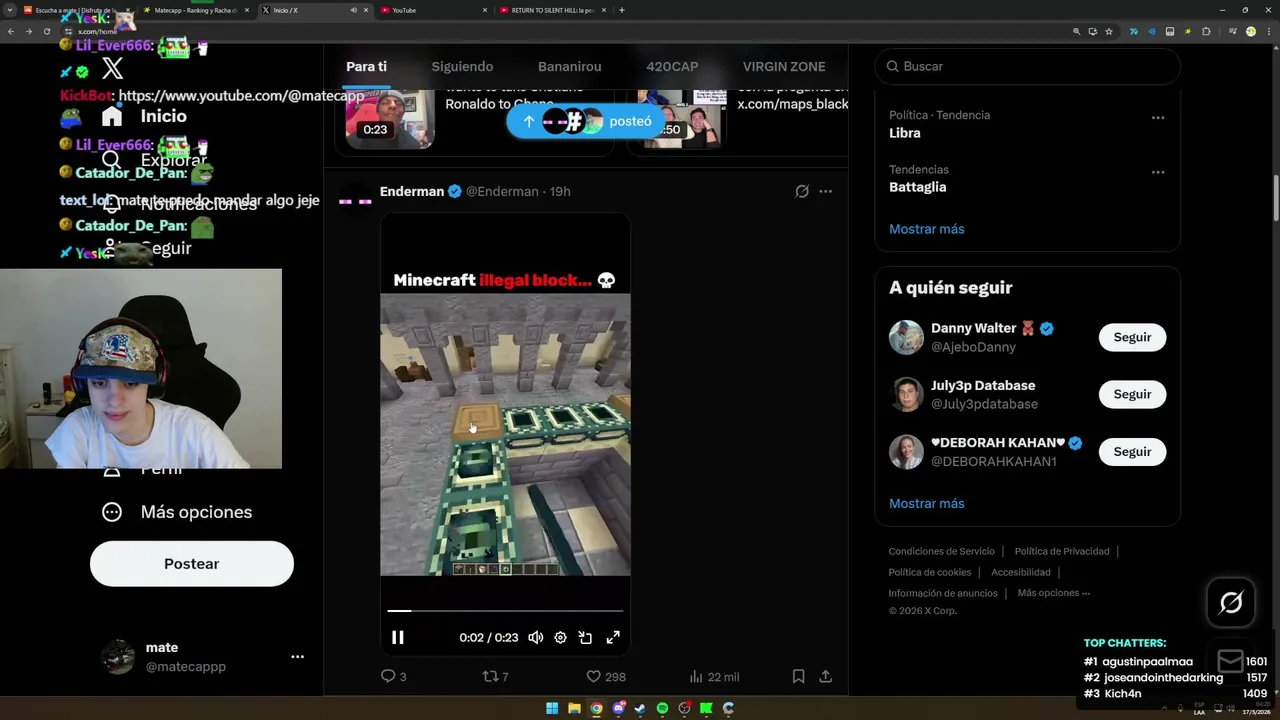Open the Grok floating button

(1231, 602)
